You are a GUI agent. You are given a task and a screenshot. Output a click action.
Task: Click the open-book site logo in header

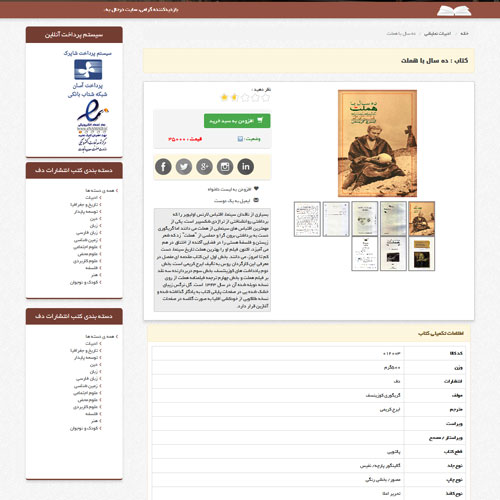tap(454, 11)
